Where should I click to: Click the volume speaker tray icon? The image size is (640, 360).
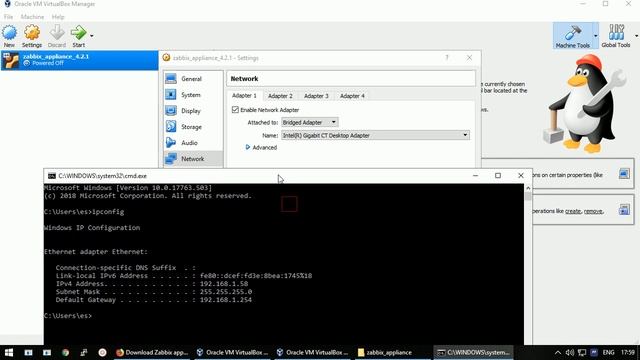(x=570, y=352)
